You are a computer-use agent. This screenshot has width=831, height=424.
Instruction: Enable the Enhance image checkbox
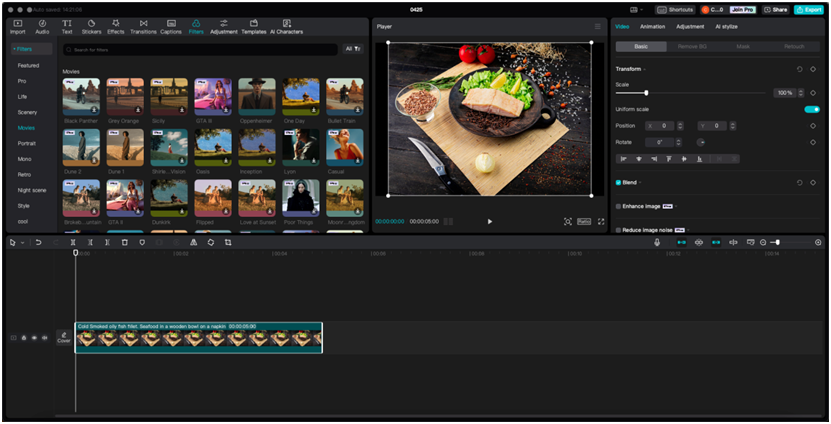click(x=619, y=205)
